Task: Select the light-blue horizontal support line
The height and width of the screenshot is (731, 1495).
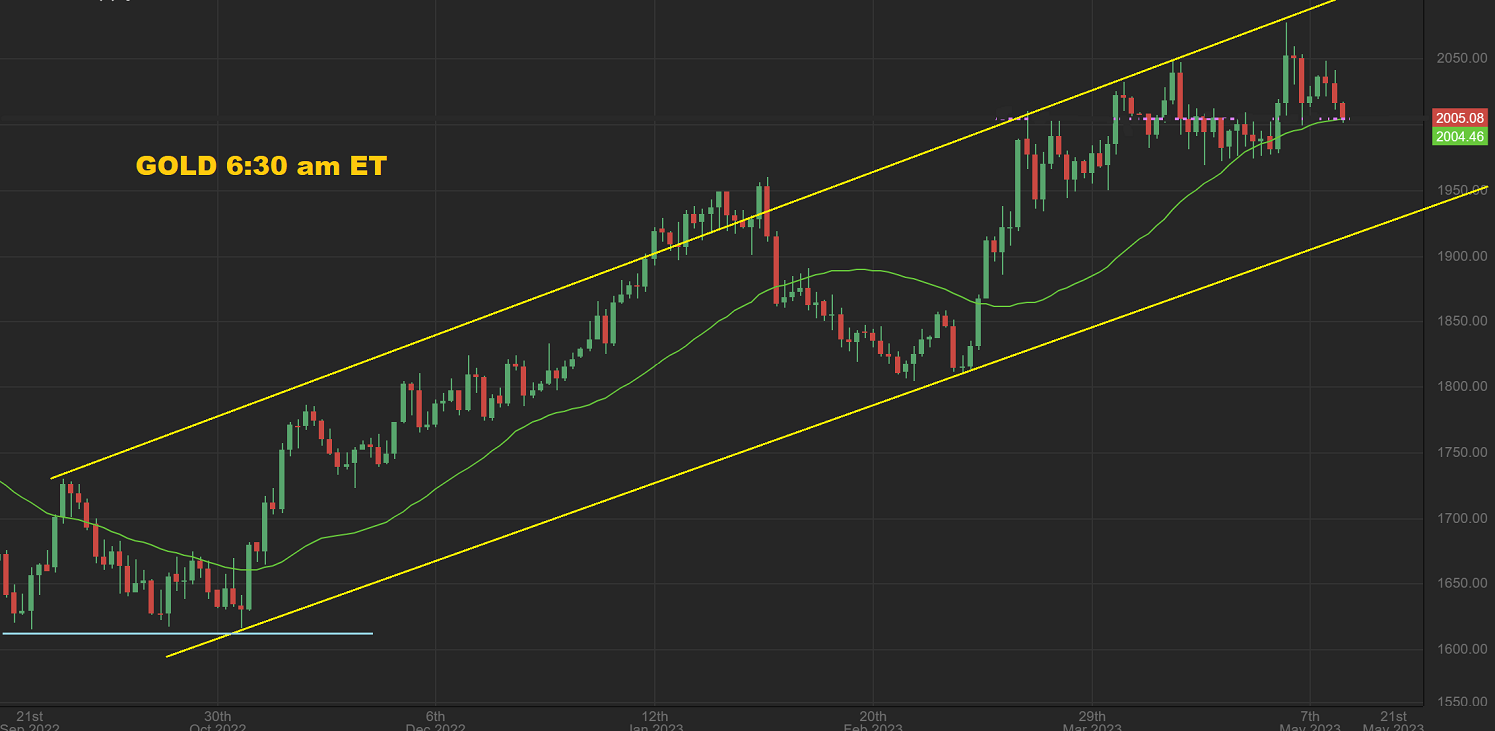Action: (188, 633)
